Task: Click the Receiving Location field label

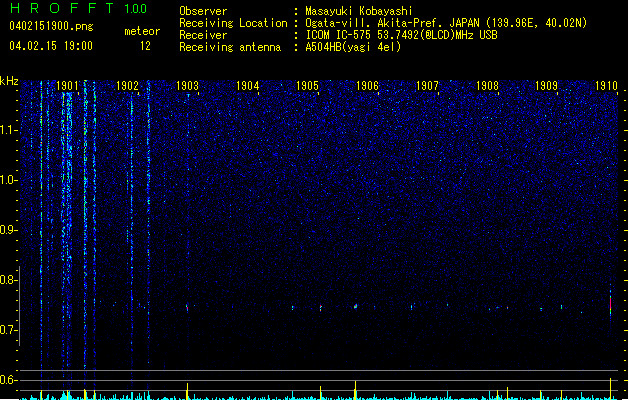Action: (x=233, y=23)
